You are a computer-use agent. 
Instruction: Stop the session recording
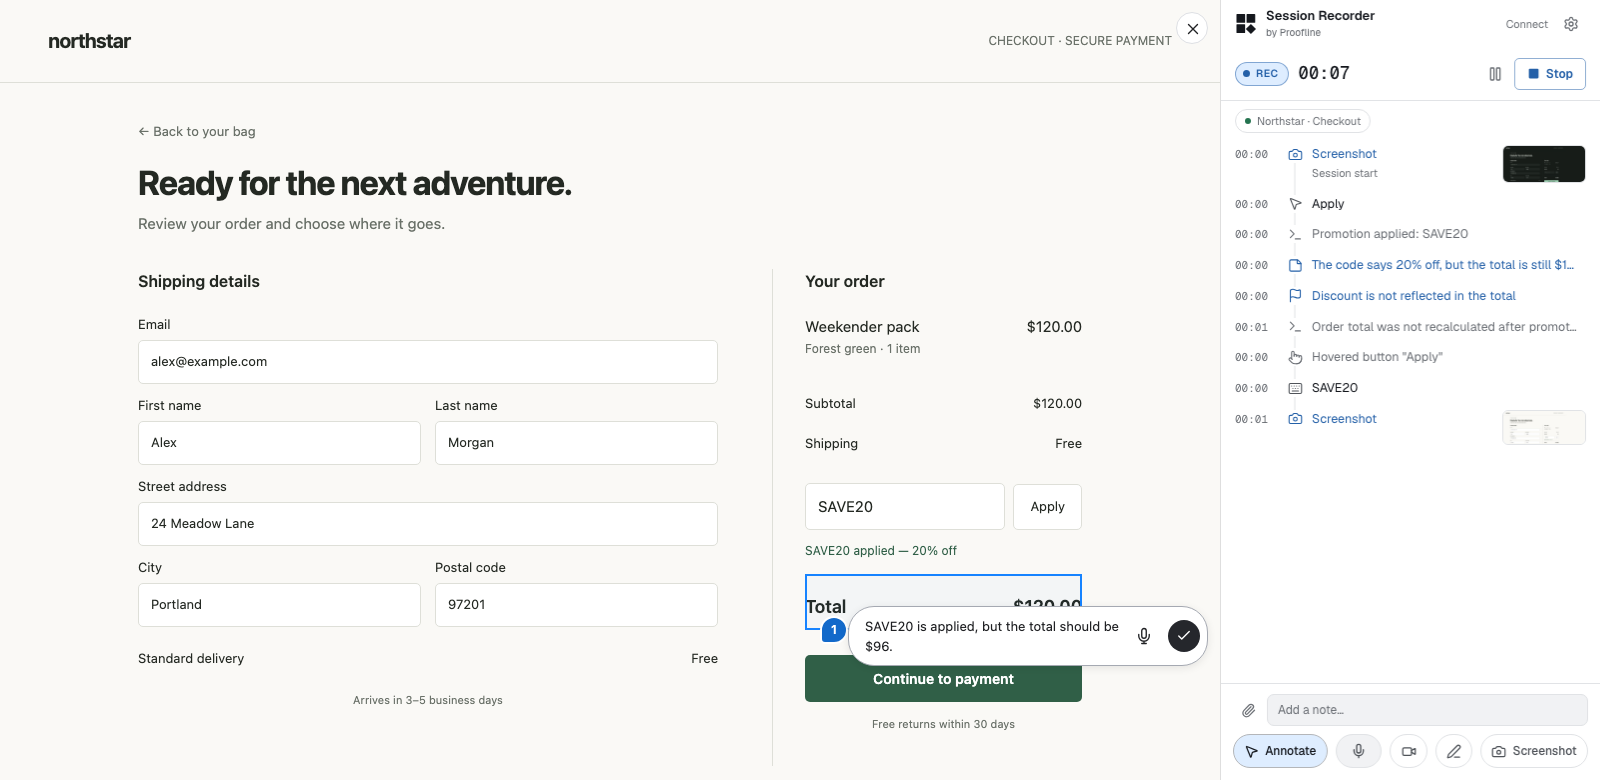click(x=1550, y=74)
